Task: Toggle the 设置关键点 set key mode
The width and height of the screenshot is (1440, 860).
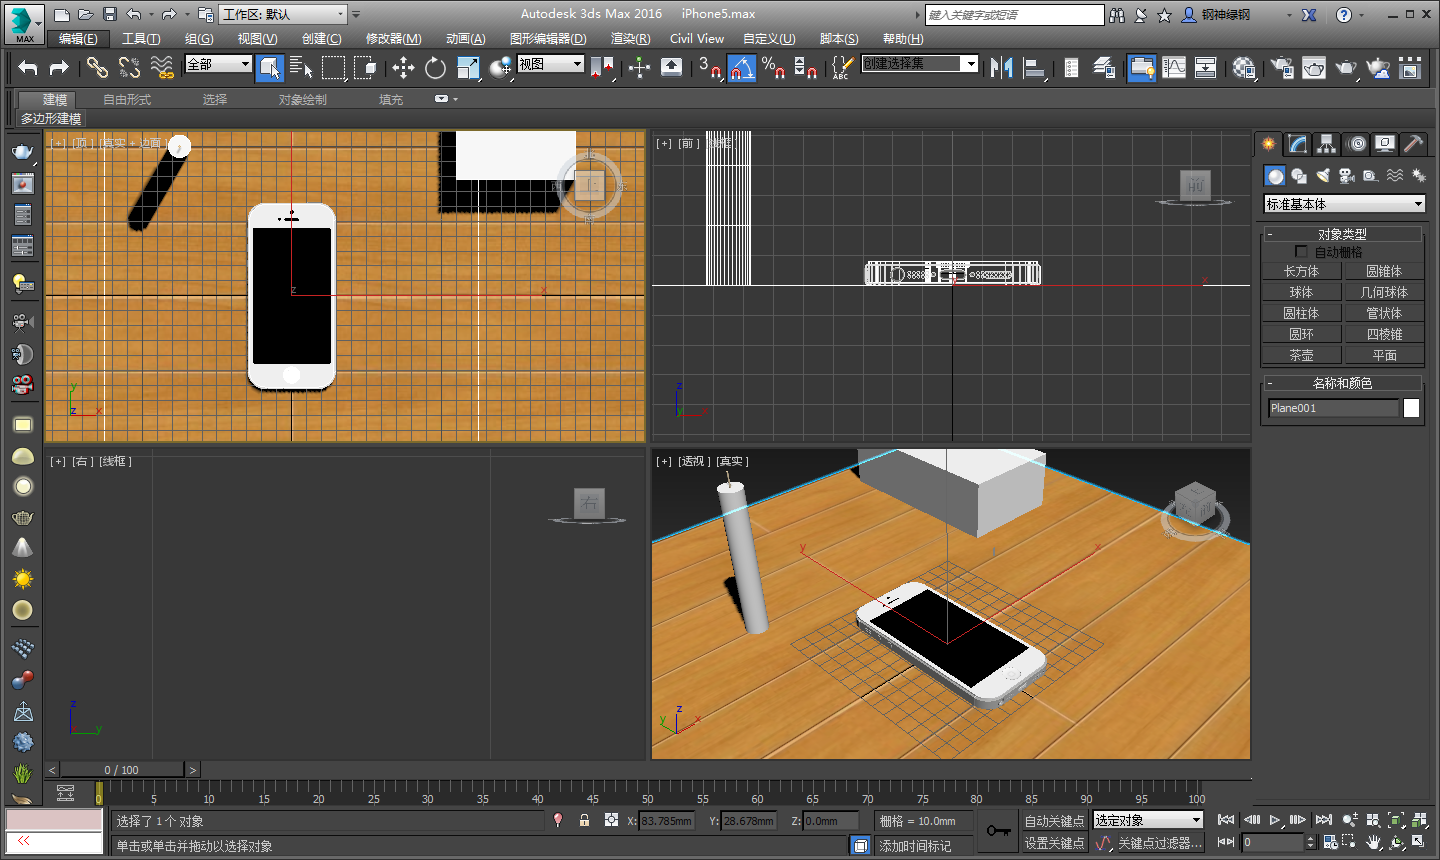Action: (1054, 843)
